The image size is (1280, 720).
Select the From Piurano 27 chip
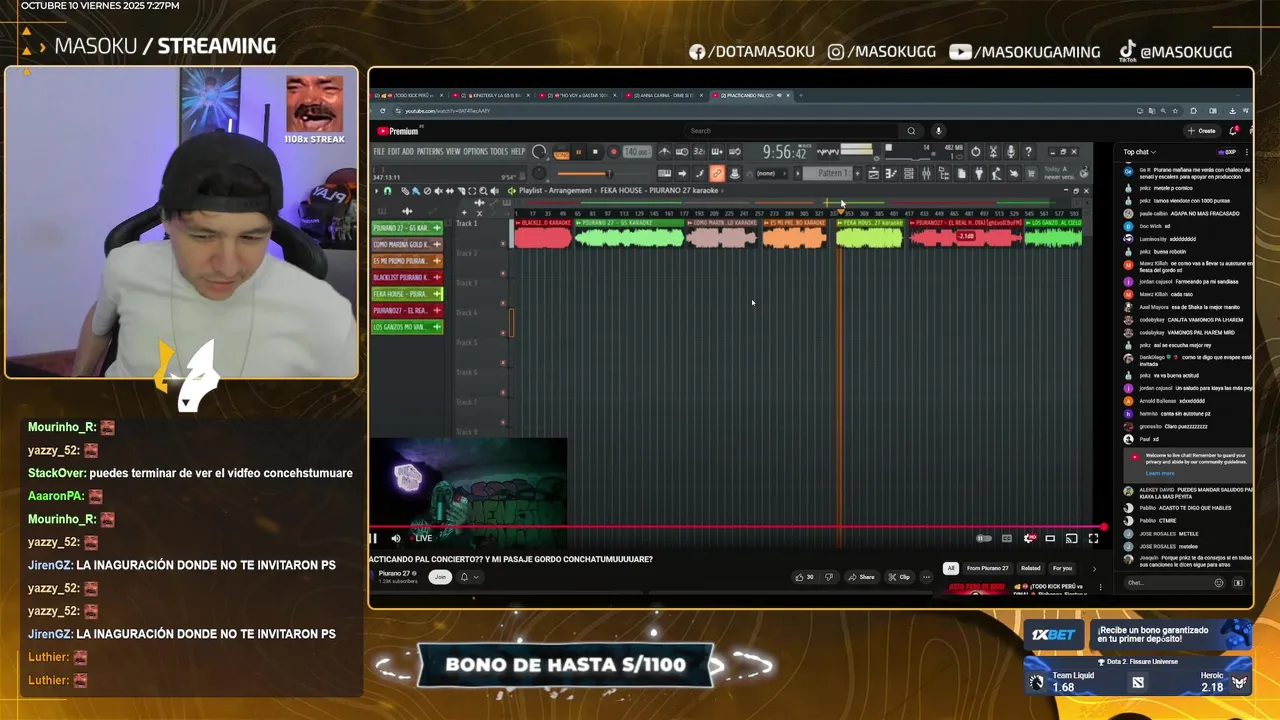(987, 568)
